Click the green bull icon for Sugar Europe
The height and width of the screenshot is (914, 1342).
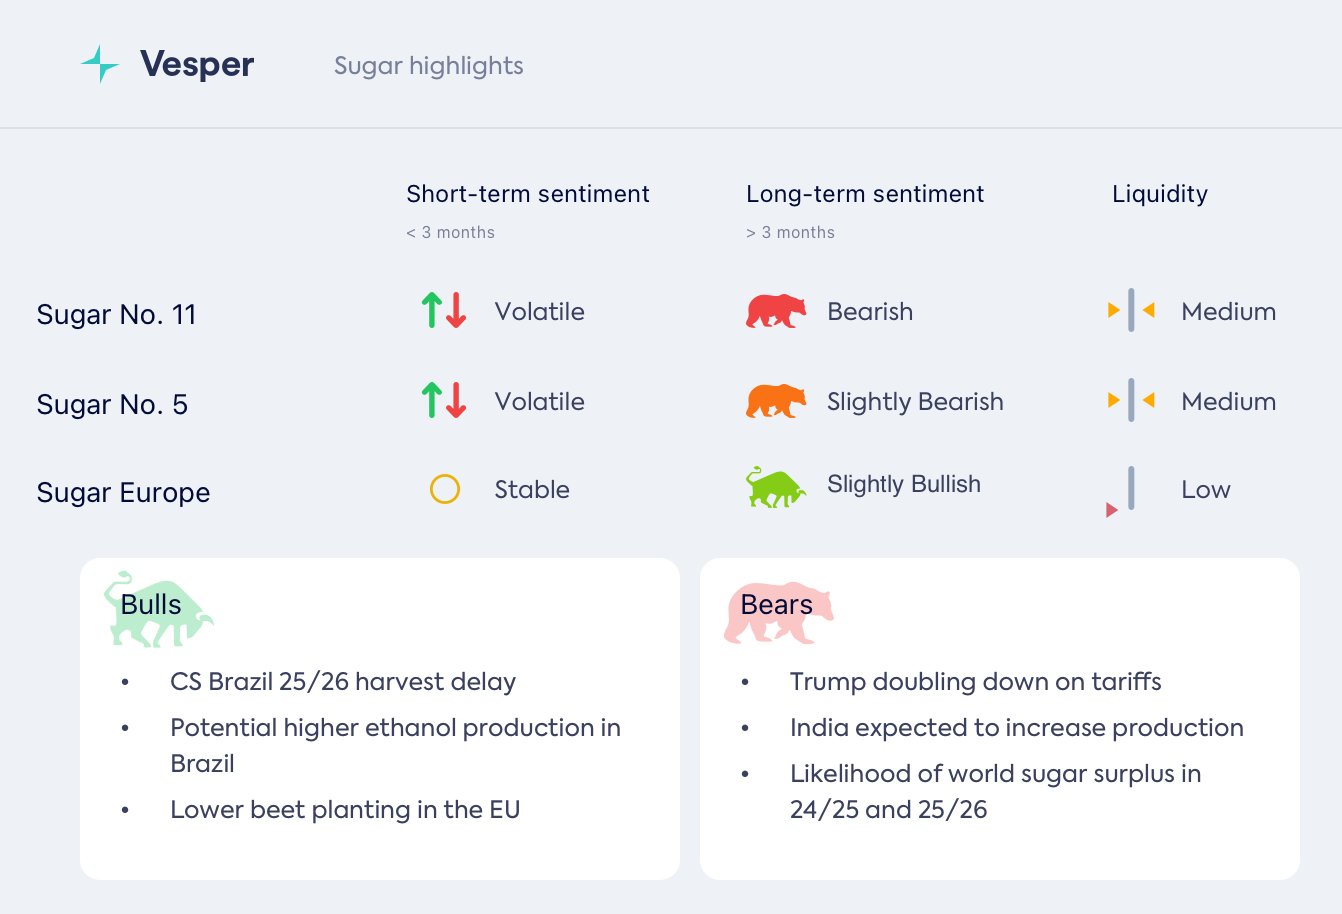pyautogui.click(x=775, y=488)
